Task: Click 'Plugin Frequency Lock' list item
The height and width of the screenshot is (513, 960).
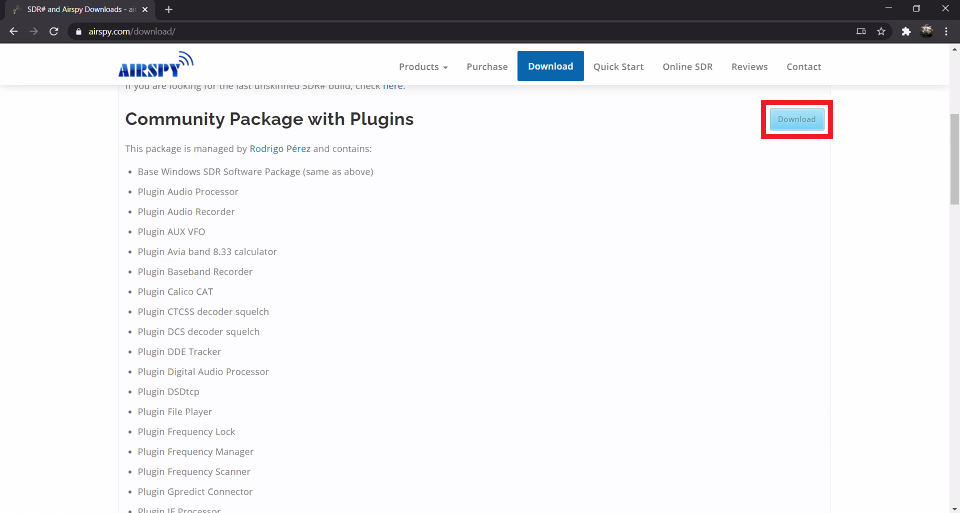Action: point(186,432)
